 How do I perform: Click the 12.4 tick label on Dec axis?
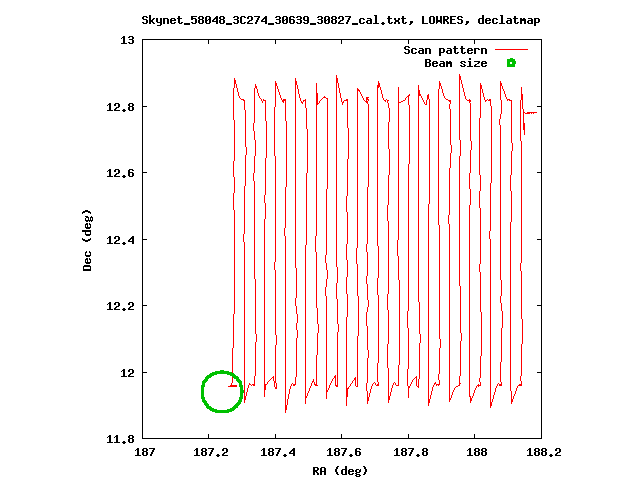[120, 240]
